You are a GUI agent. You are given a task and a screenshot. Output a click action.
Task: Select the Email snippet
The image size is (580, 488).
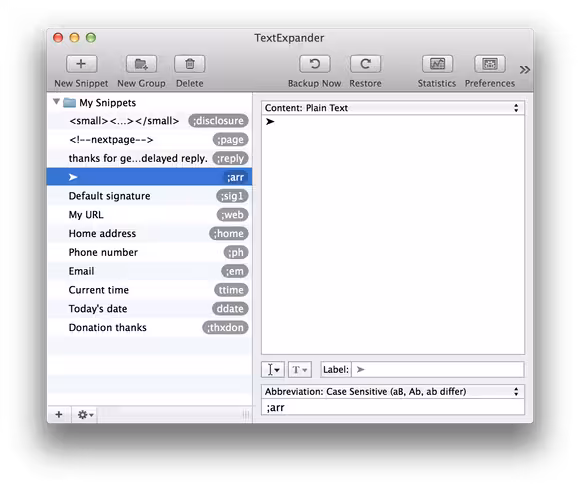[x=149, y=271]
